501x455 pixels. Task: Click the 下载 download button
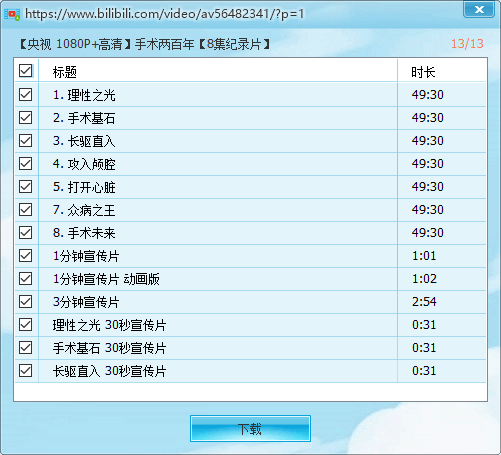(x=250, y=429)
